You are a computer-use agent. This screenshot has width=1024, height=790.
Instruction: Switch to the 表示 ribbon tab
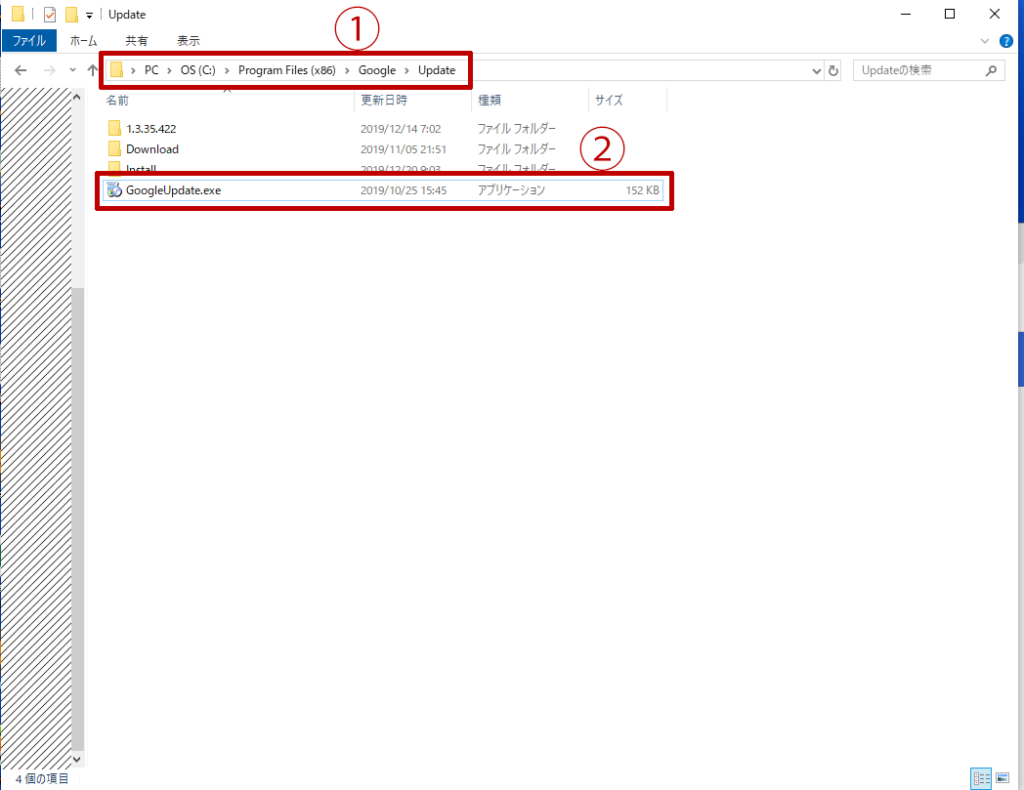coord(188,41)
